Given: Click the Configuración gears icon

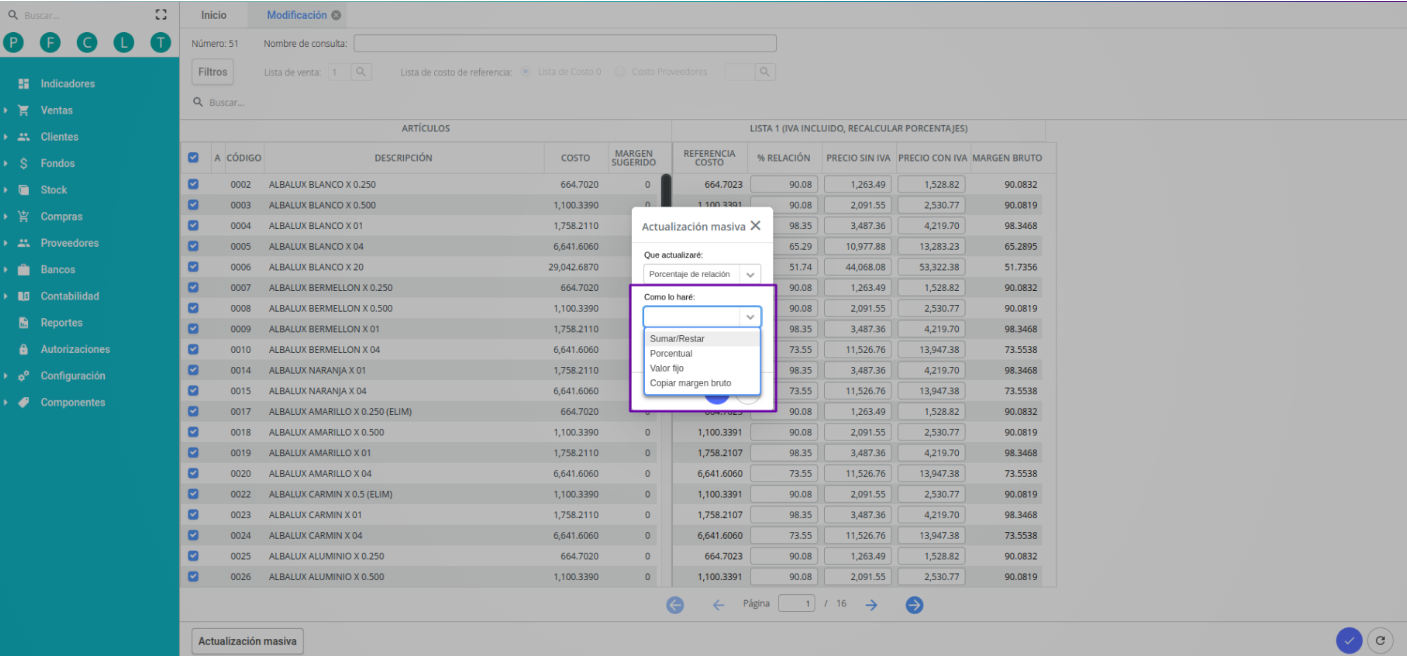Looking at the screenshot, I should pos(24,376).
